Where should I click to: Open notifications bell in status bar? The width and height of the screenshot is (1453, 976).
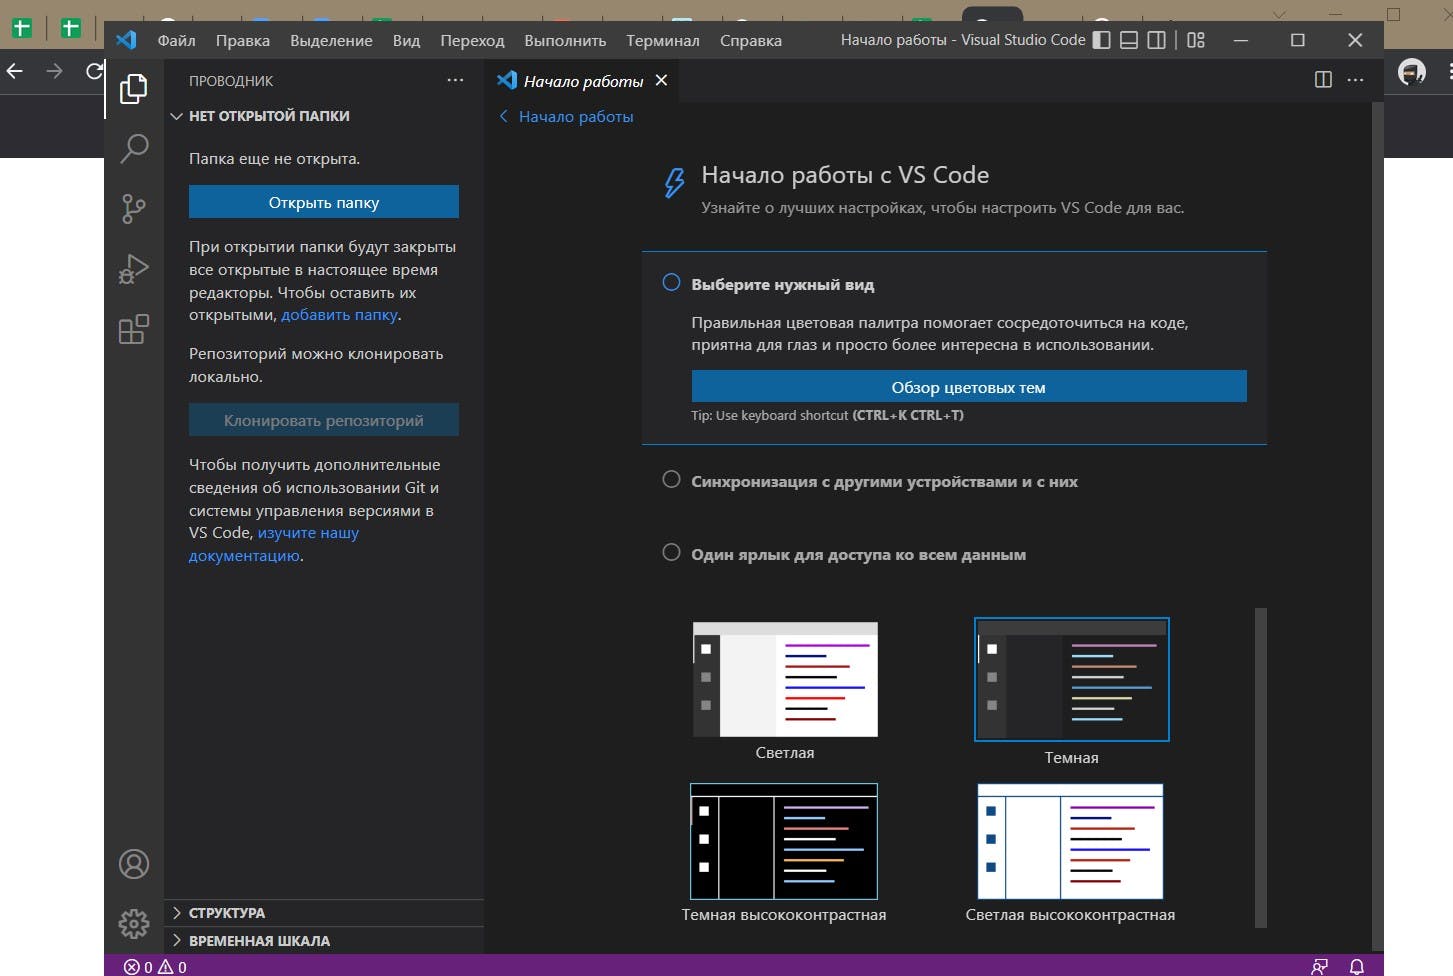1356,966
